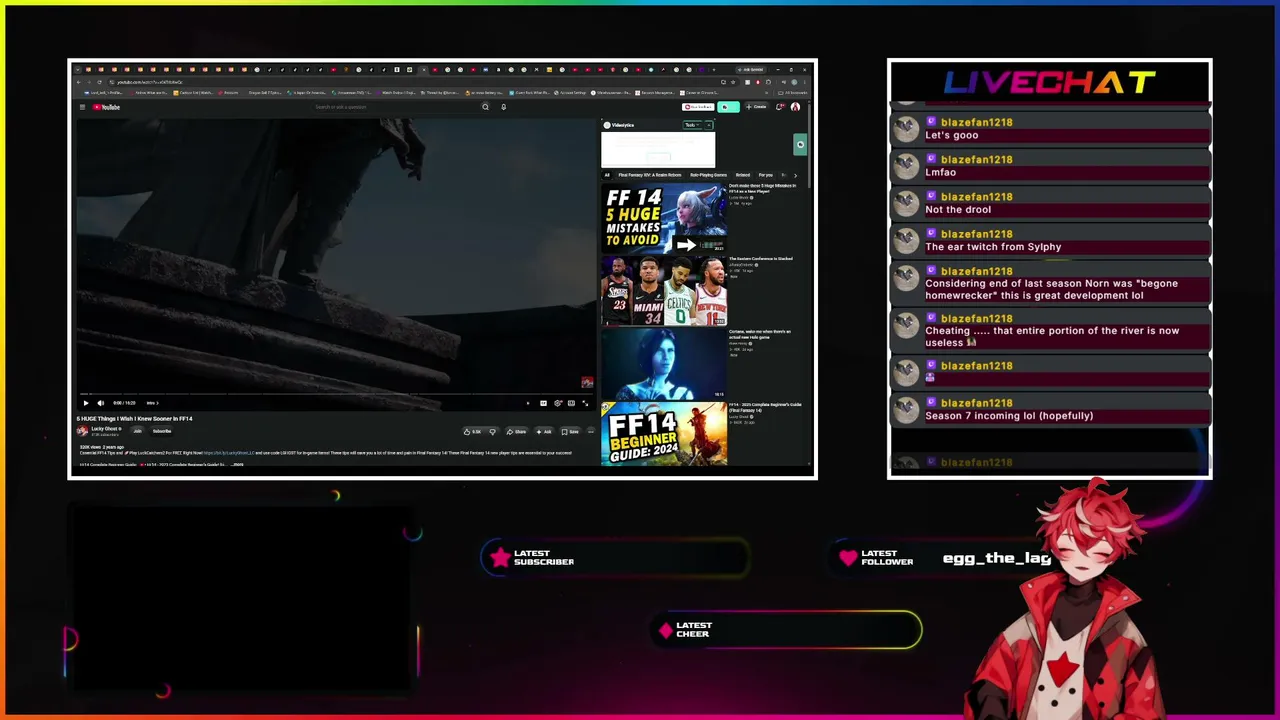Open the browser three-dot menu
This screenshot has width=1280, height=720.
click(x=807, y=82)
